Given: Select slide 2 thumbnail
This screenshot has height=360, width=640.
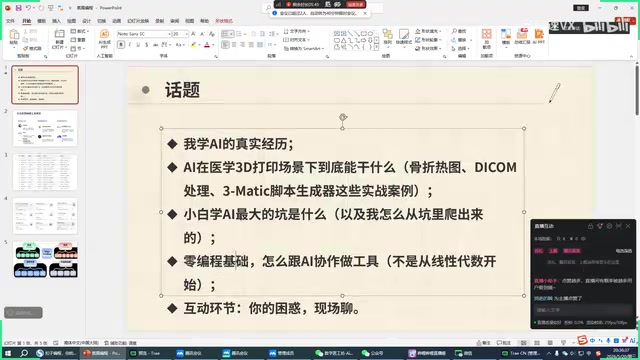Looking at the screenshot, I should pos(45,128).
